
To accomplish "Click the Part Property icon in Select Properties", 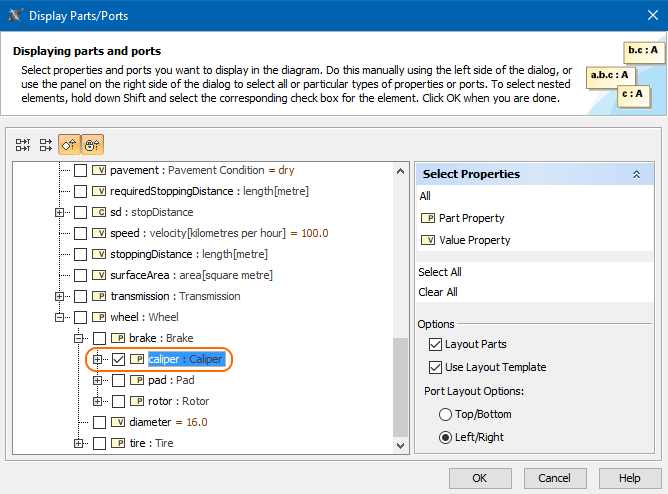I will click(x=428, y=218).
